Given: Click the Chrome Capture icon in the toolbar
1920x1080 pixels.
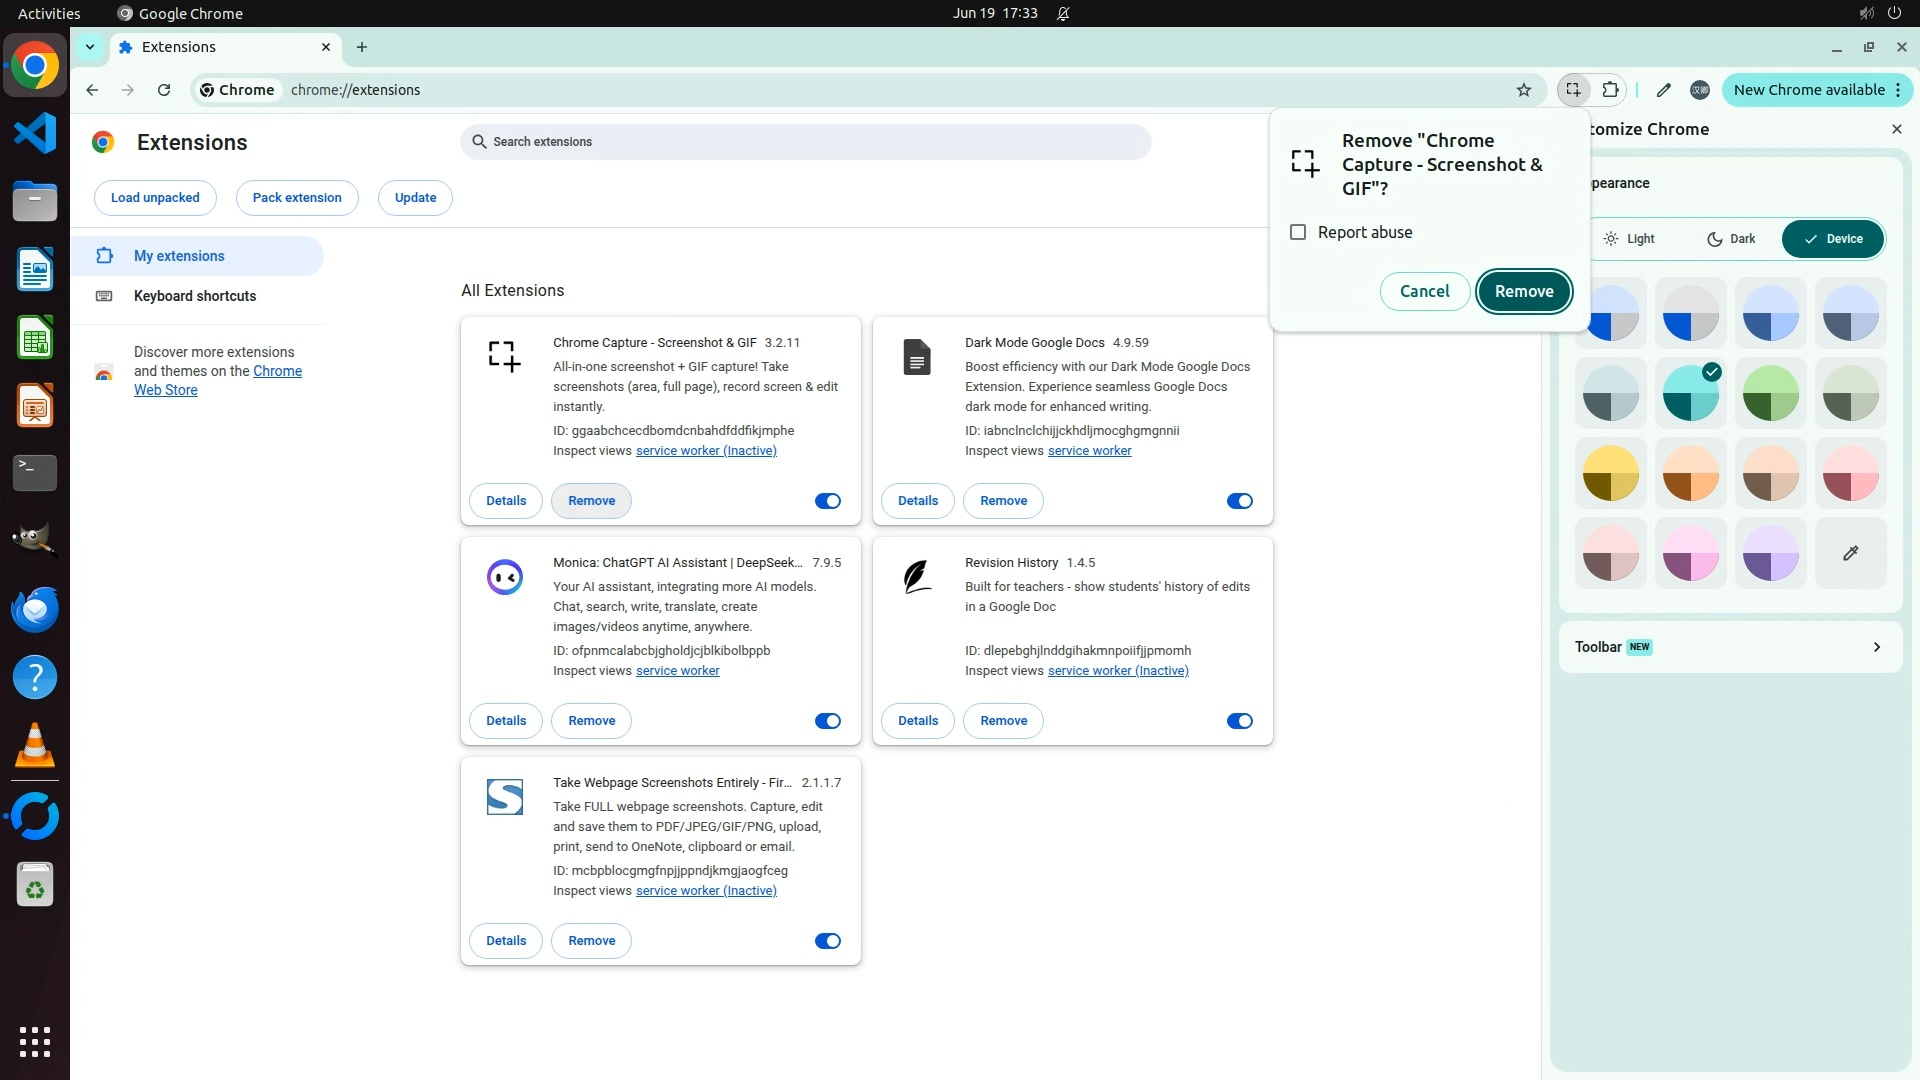Looking at the screenshot, I should (x=1573, y=90).
